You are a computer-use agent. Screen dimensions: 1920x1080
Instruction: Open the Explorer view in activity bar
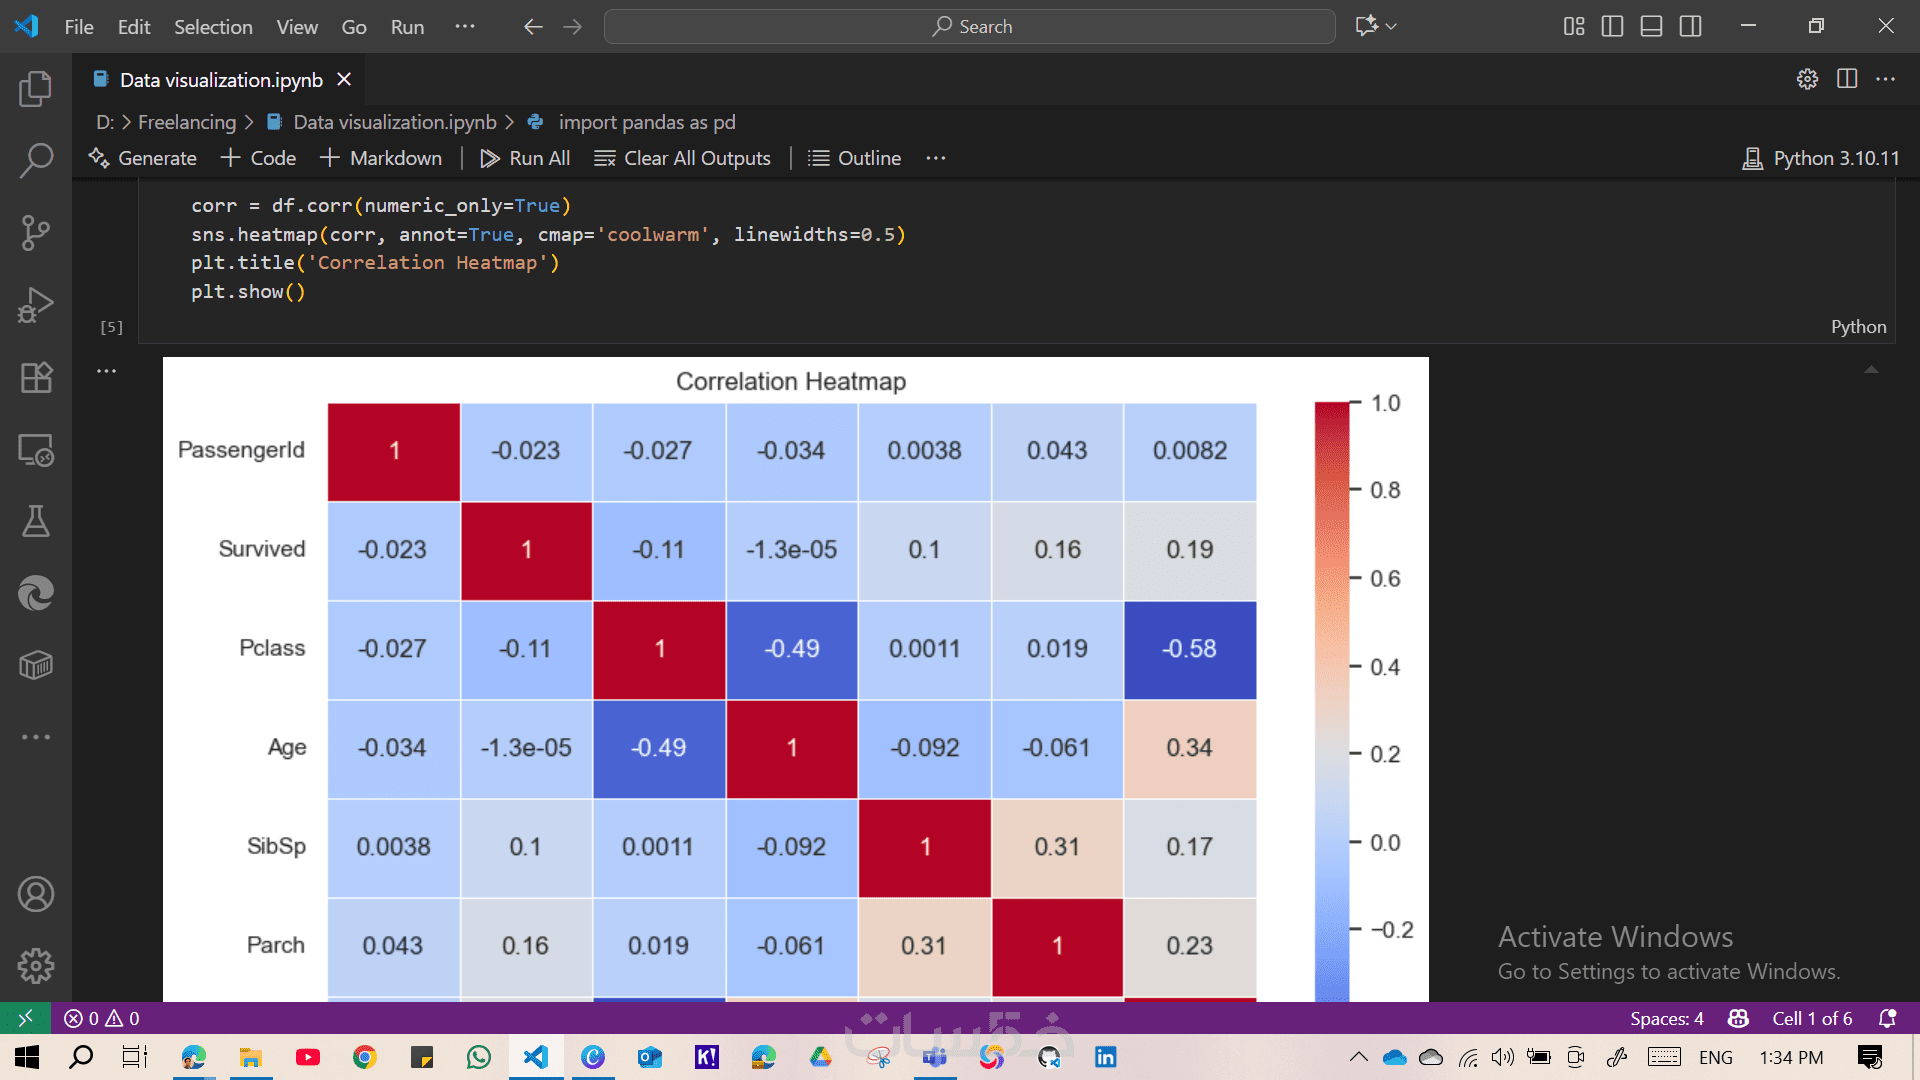(36, 89)
